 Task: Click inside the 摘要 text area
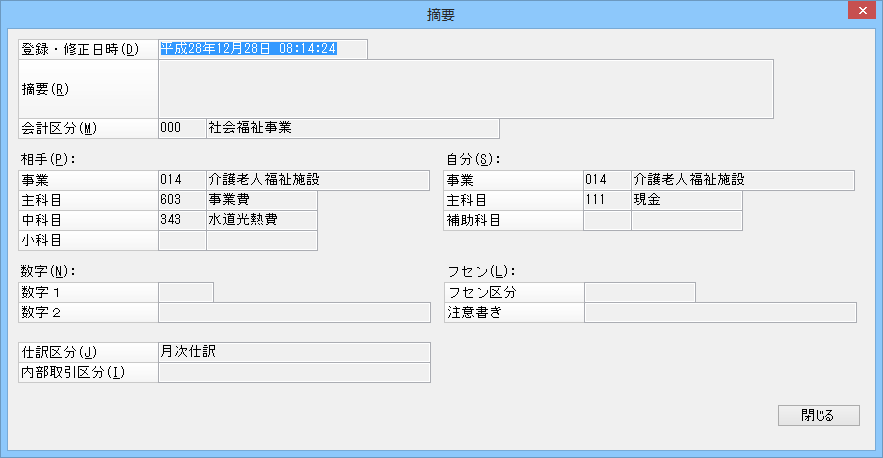click(465, 89)
